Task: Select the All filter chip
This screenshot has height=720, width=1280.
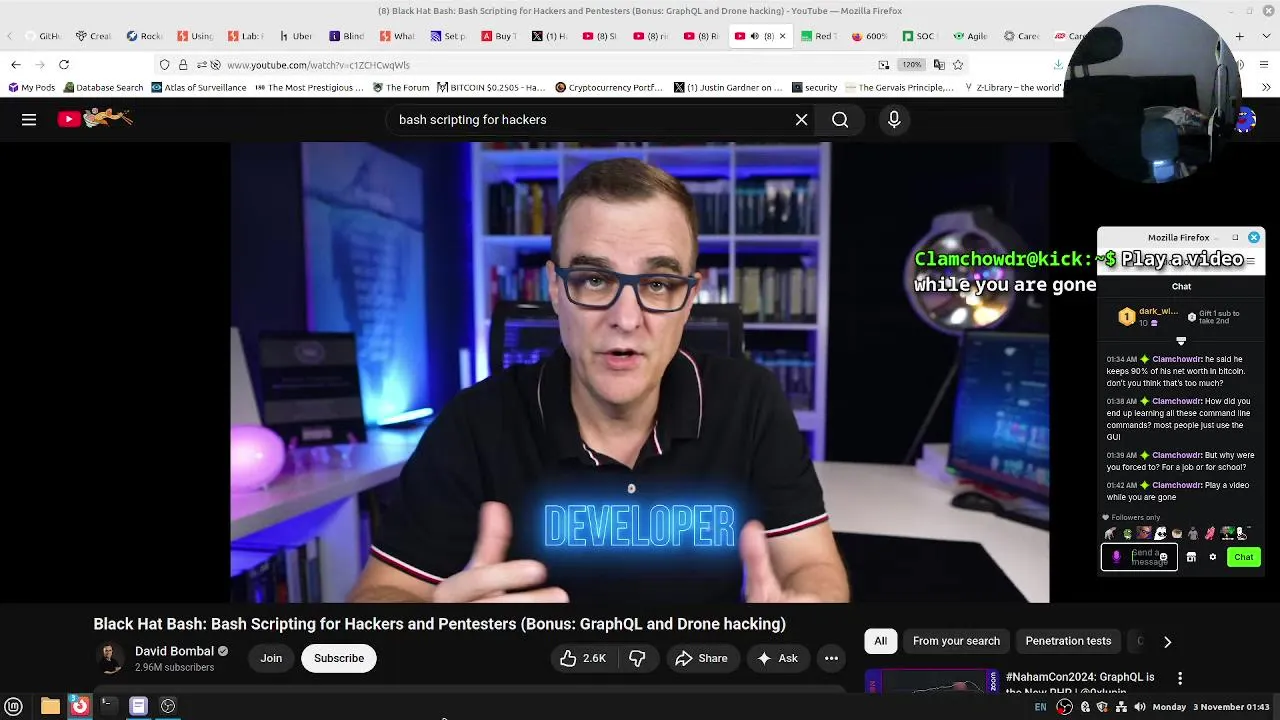Action: (880, 641)
